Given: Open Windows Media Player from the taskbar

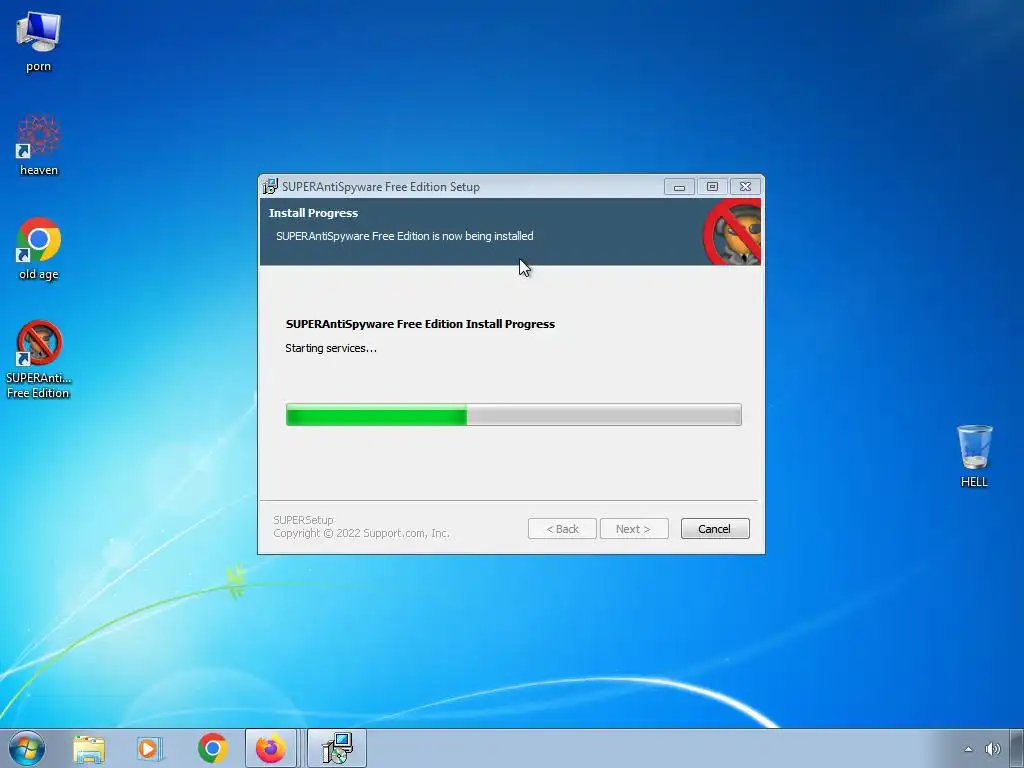Looking at the screenshot, I should [x=150, y=748].
